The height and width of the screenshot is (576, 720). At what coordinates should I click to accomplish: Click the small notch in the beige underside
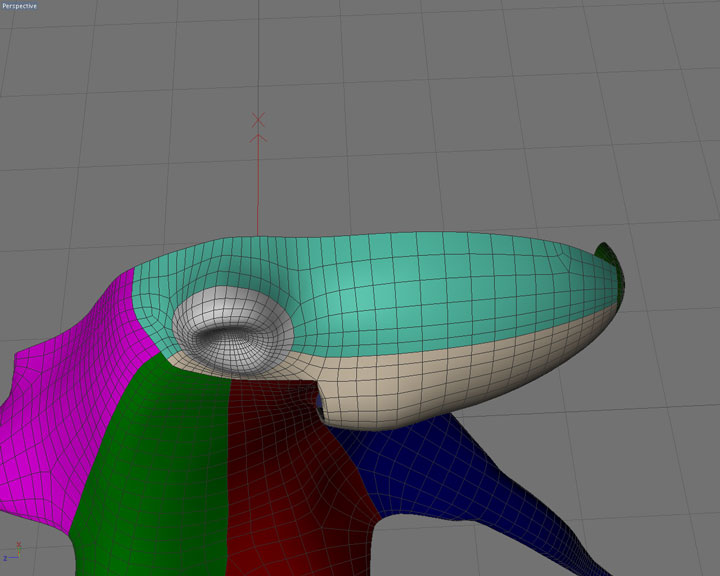point(320,407)
